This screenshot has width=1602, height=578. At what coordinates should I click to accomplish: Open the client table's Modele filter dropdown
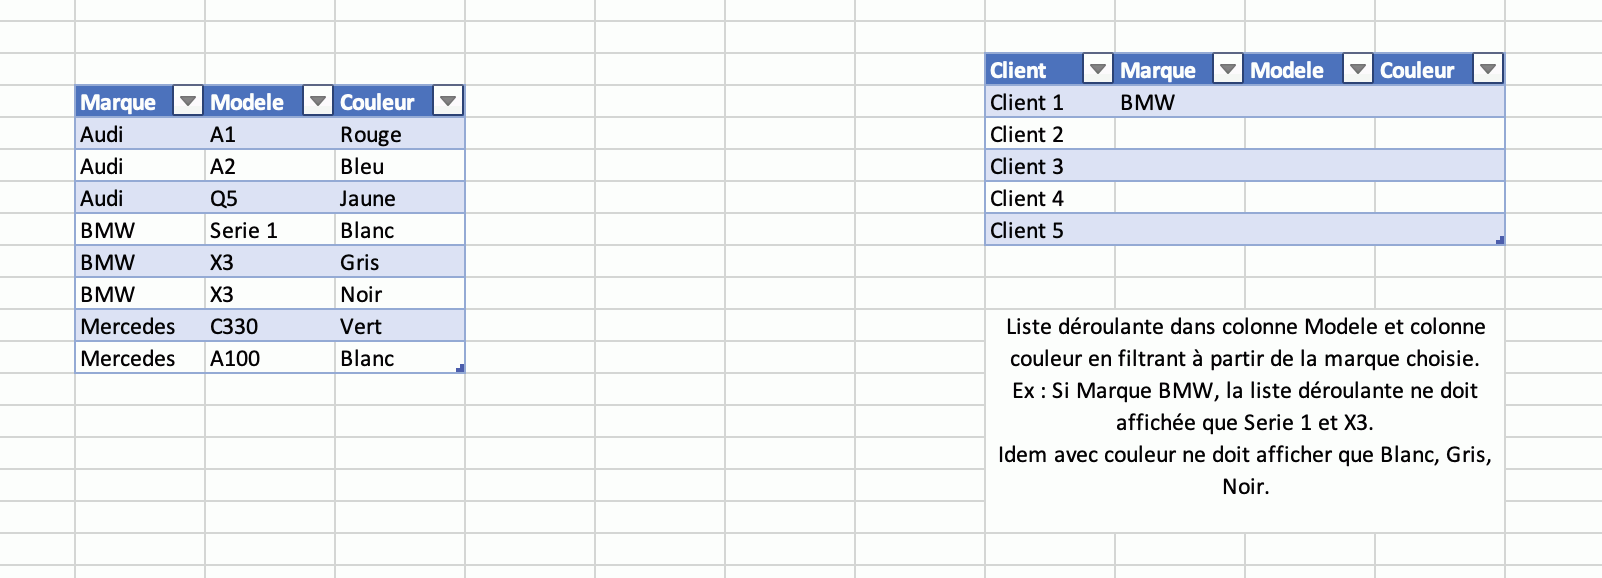1357,69
